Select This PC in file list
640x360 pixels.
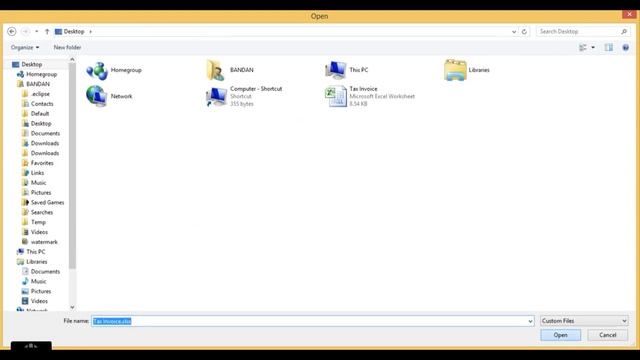tap(347, 70)
